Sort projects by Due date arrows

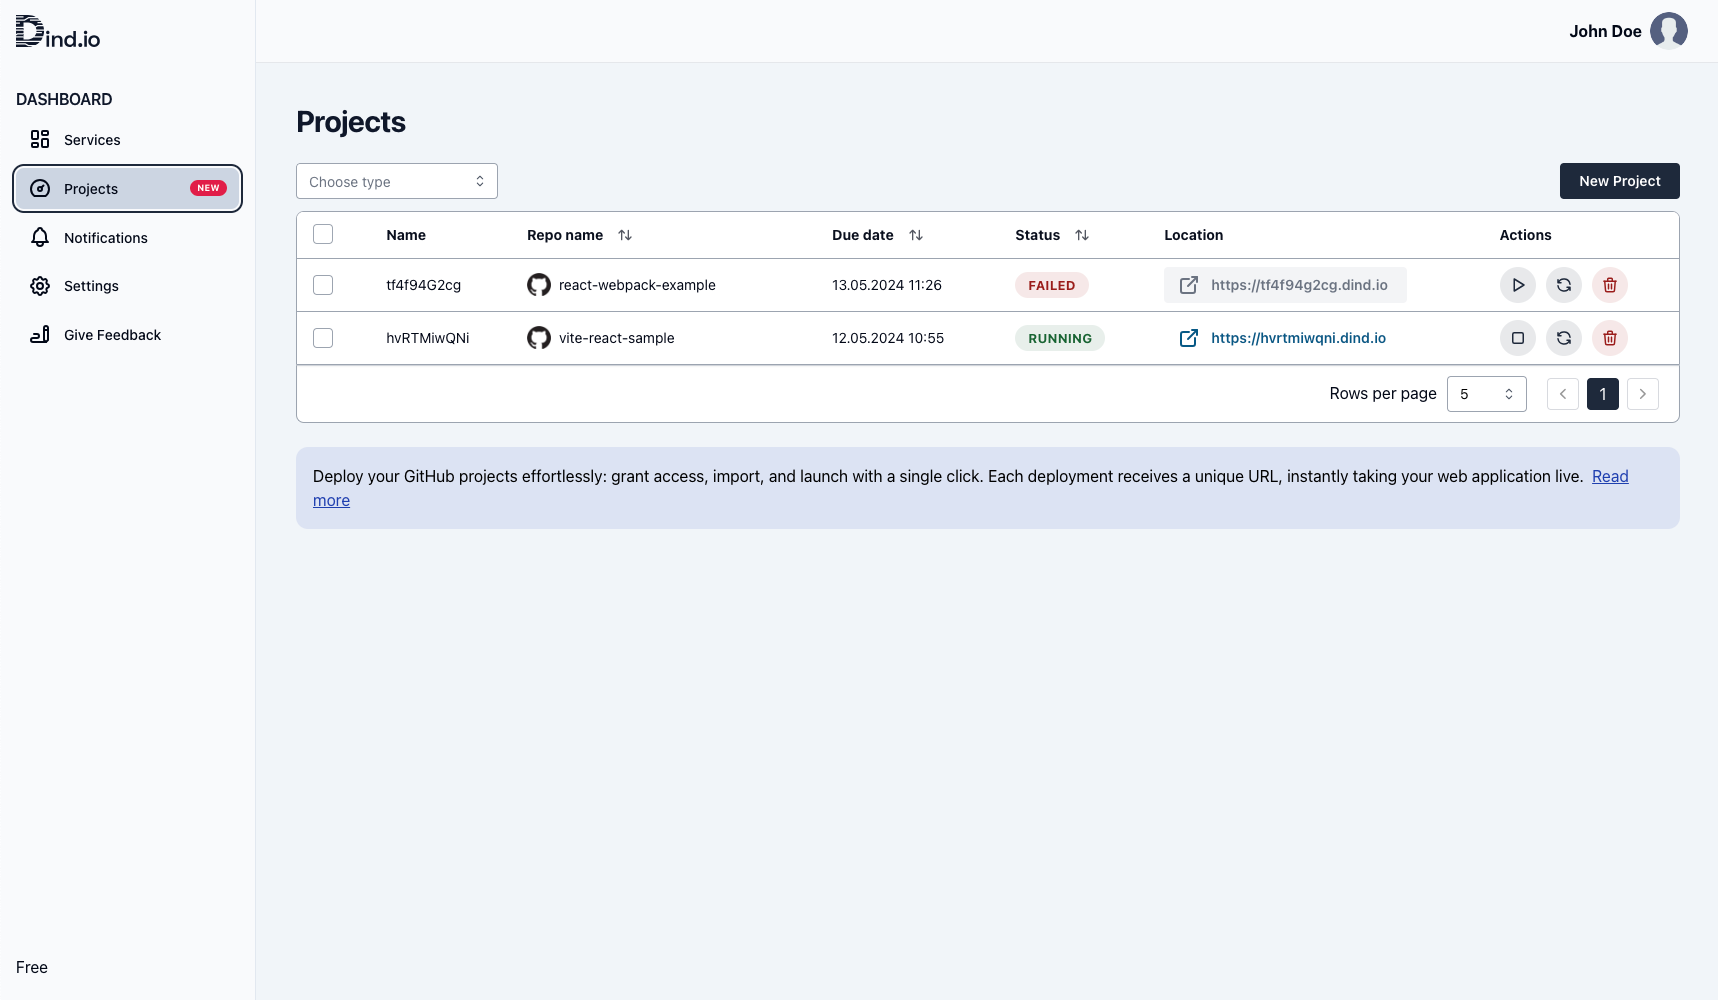[916, 235]
